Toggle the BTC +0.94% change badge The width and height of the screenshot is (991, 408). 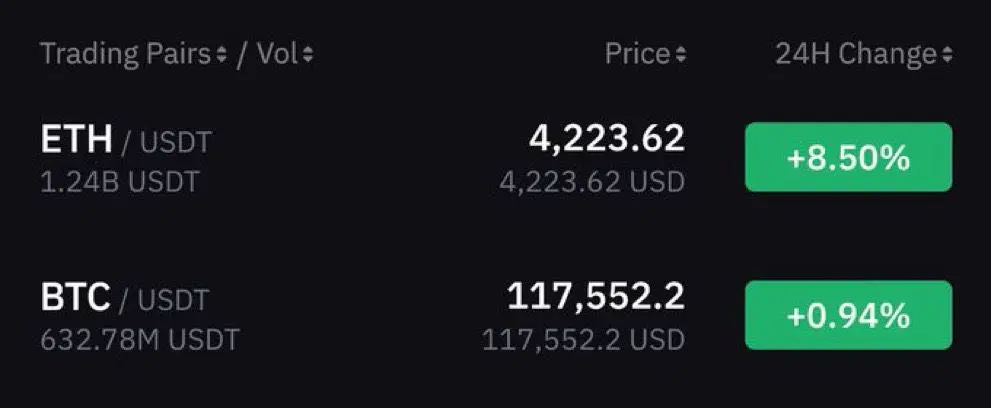(x=848, y=315)
